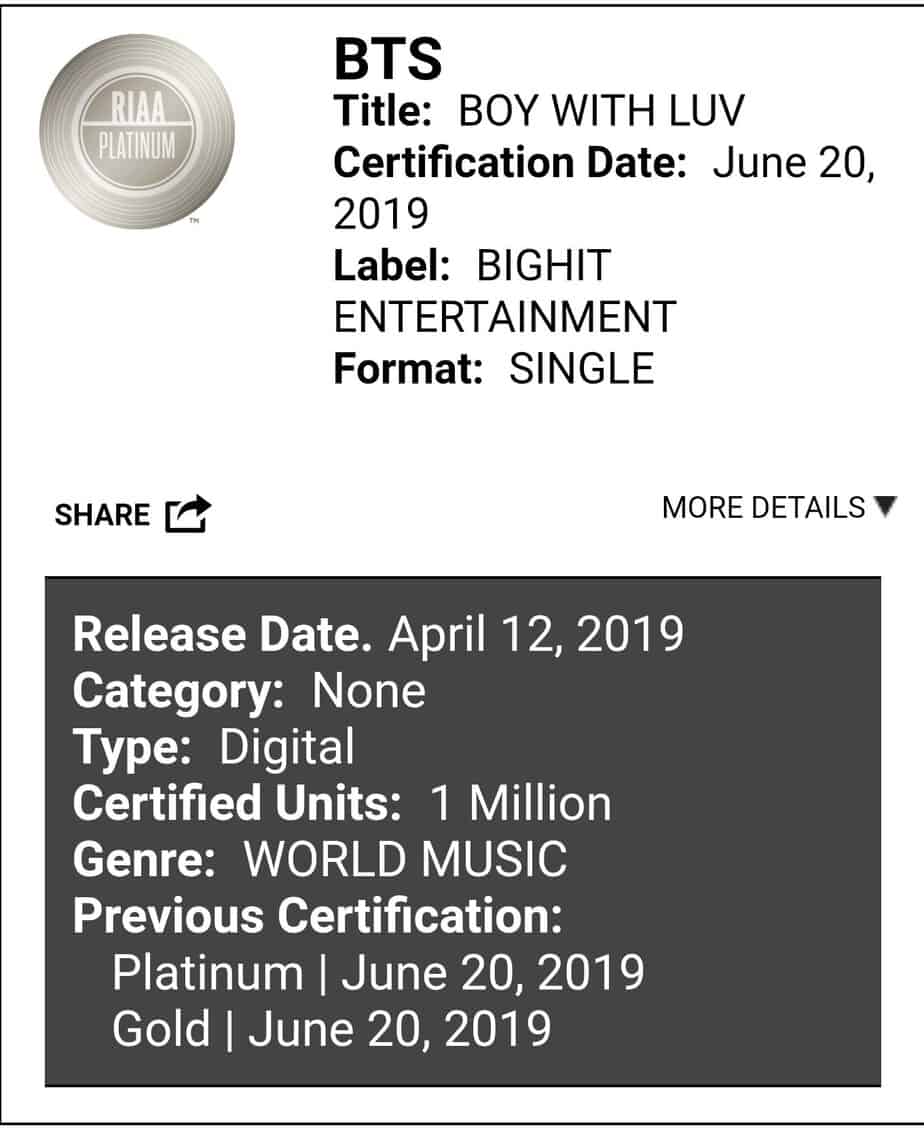924x1130 pixels.
Task: Click the share arrow icon
Action: (189, 514)
